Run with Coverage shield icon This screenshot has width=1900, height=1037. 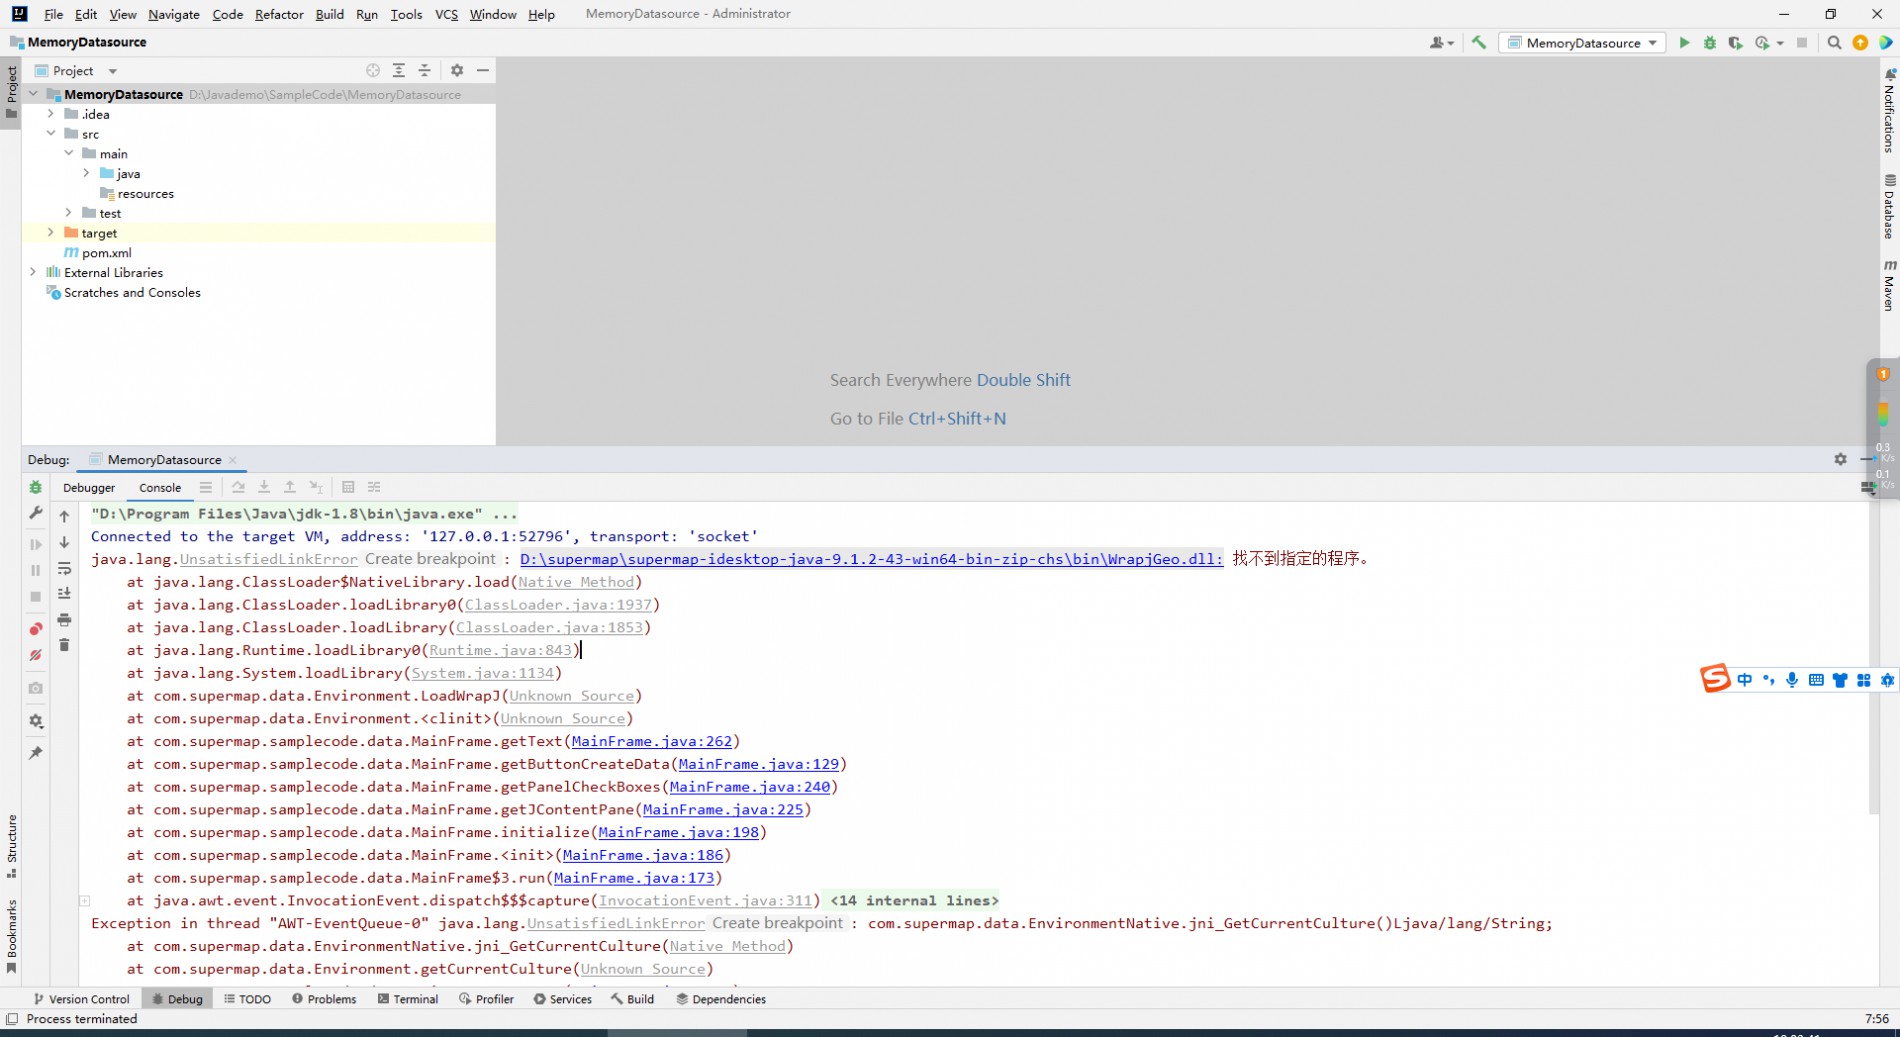1735,43
